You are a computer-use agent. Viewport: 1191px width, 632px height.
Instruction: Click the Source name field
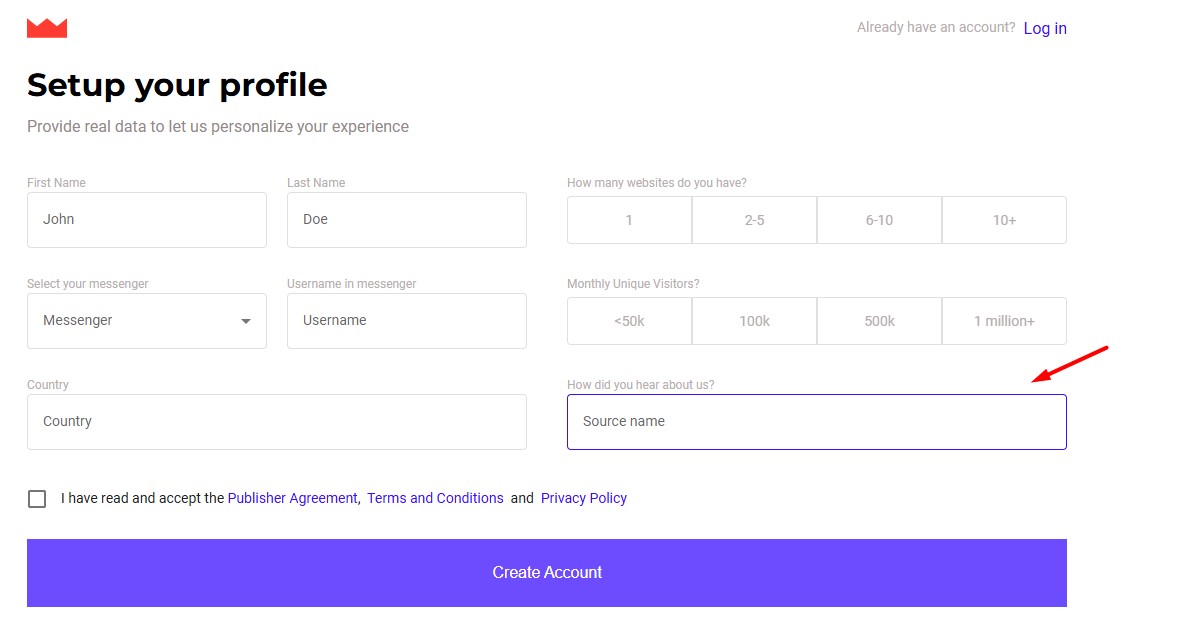(x=817, y=422)
